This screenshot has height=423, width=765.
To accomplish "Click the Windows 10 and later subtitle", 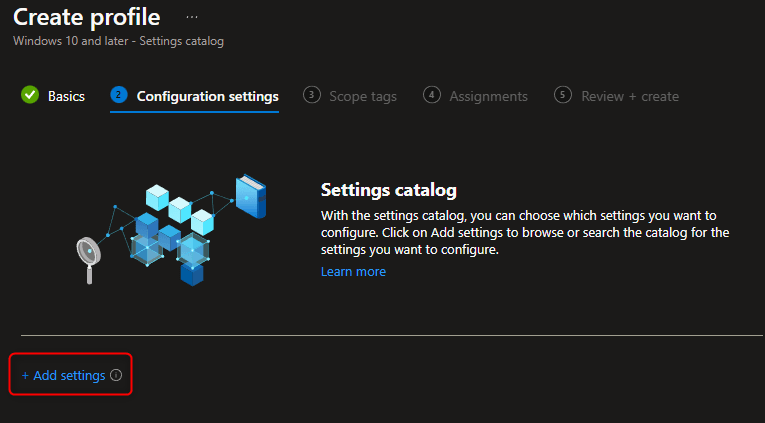I will coord(119,41).
